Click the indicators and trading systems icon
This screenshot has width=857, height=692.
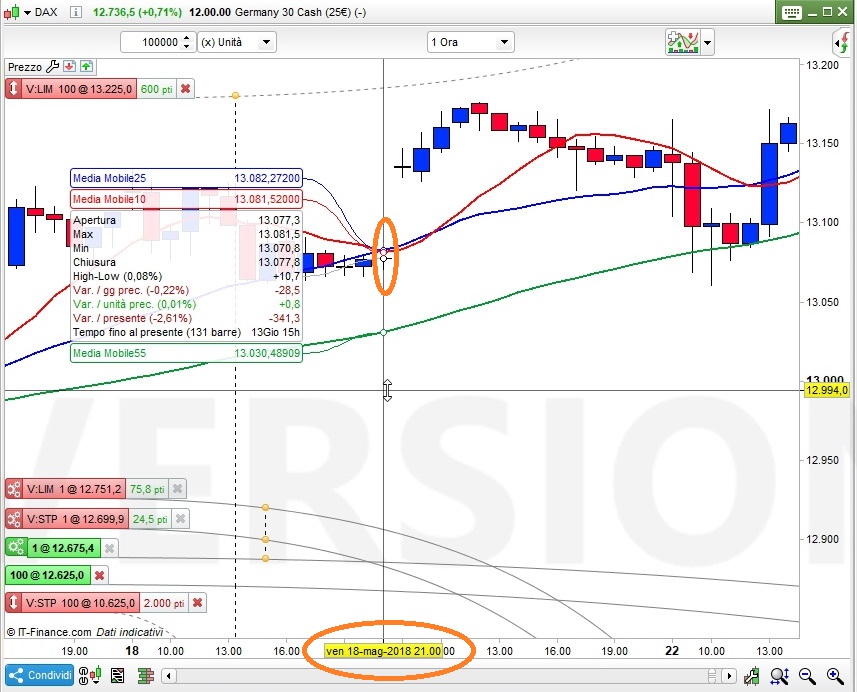[683, 42]
